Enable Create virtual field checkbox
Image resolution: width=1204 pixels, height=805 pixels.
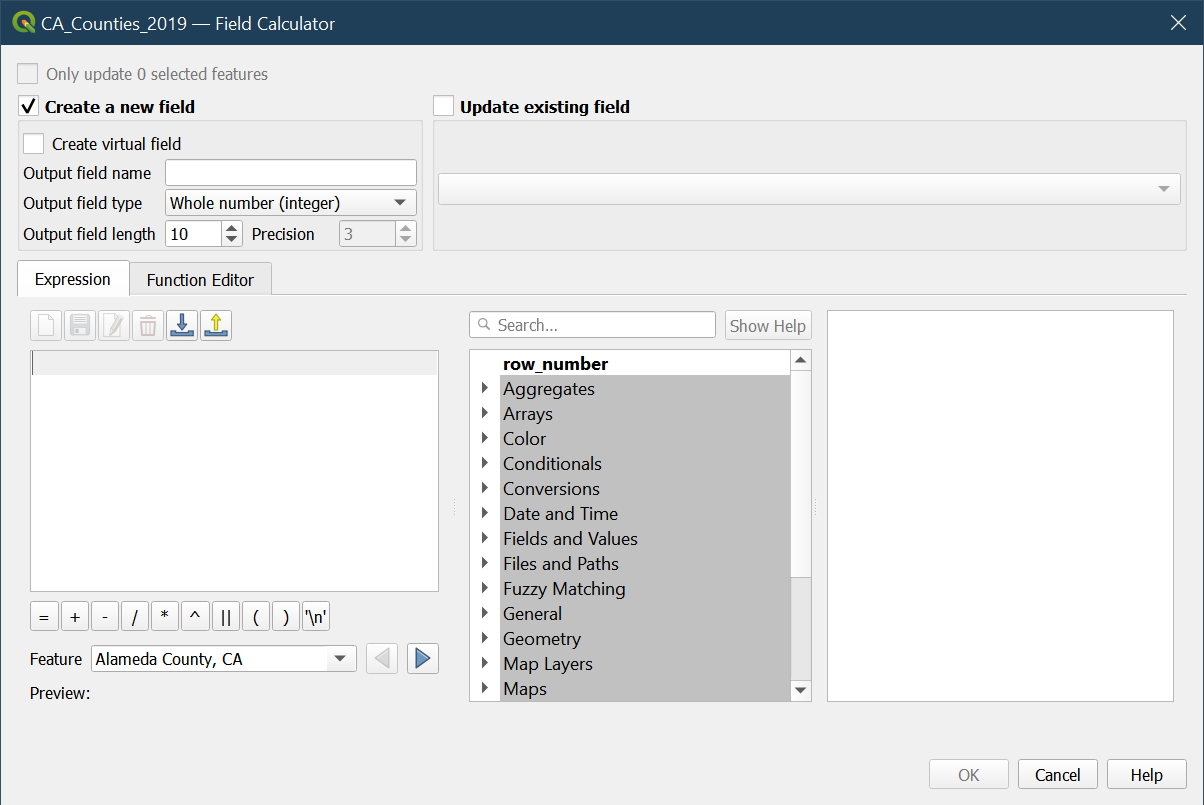[x=34, y=144]
